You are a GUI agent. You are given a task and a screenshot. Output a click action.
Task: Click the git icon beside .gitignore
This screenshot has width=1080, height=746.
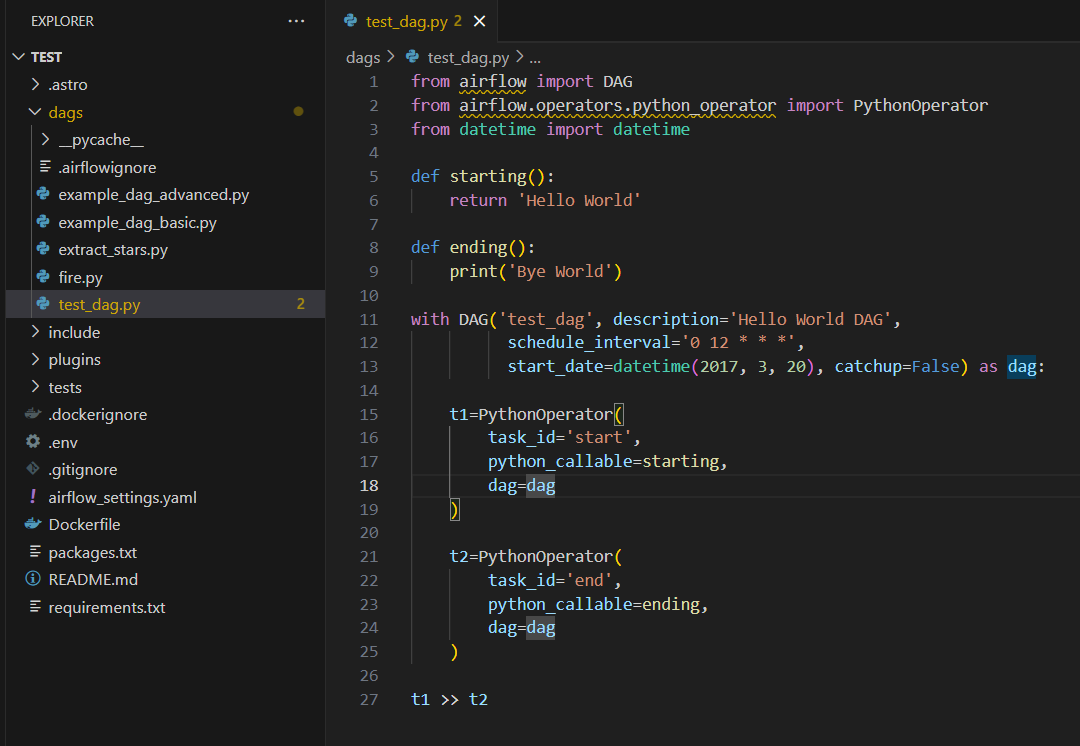[32, 469]
